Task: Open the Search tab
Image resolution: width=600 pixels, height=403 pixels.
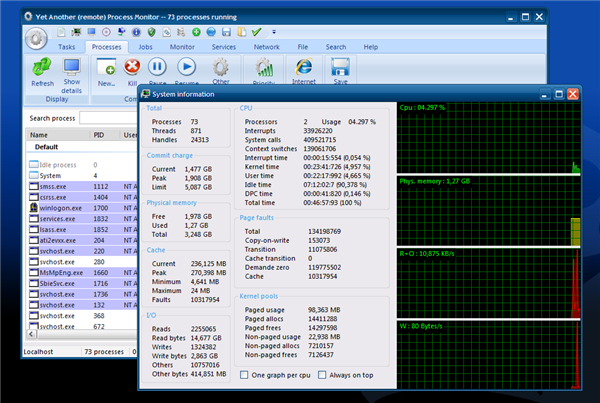Action: coord(336,47)
